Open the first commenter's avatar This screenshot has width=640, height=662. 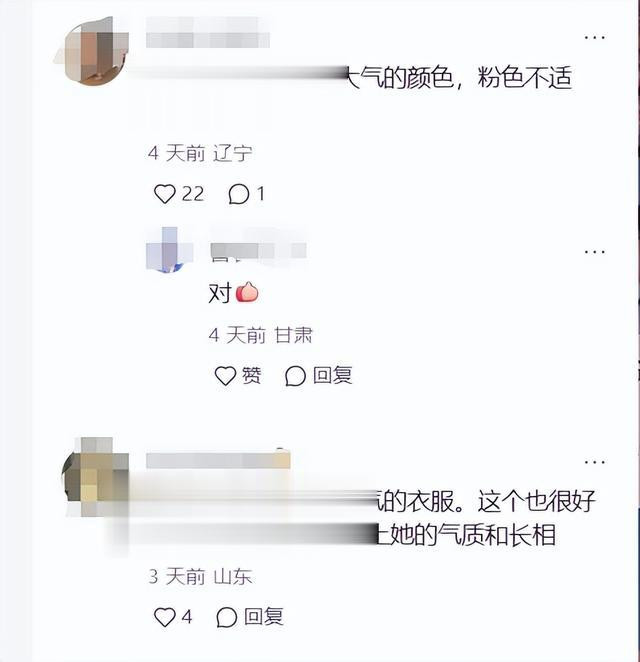(94, 51)
